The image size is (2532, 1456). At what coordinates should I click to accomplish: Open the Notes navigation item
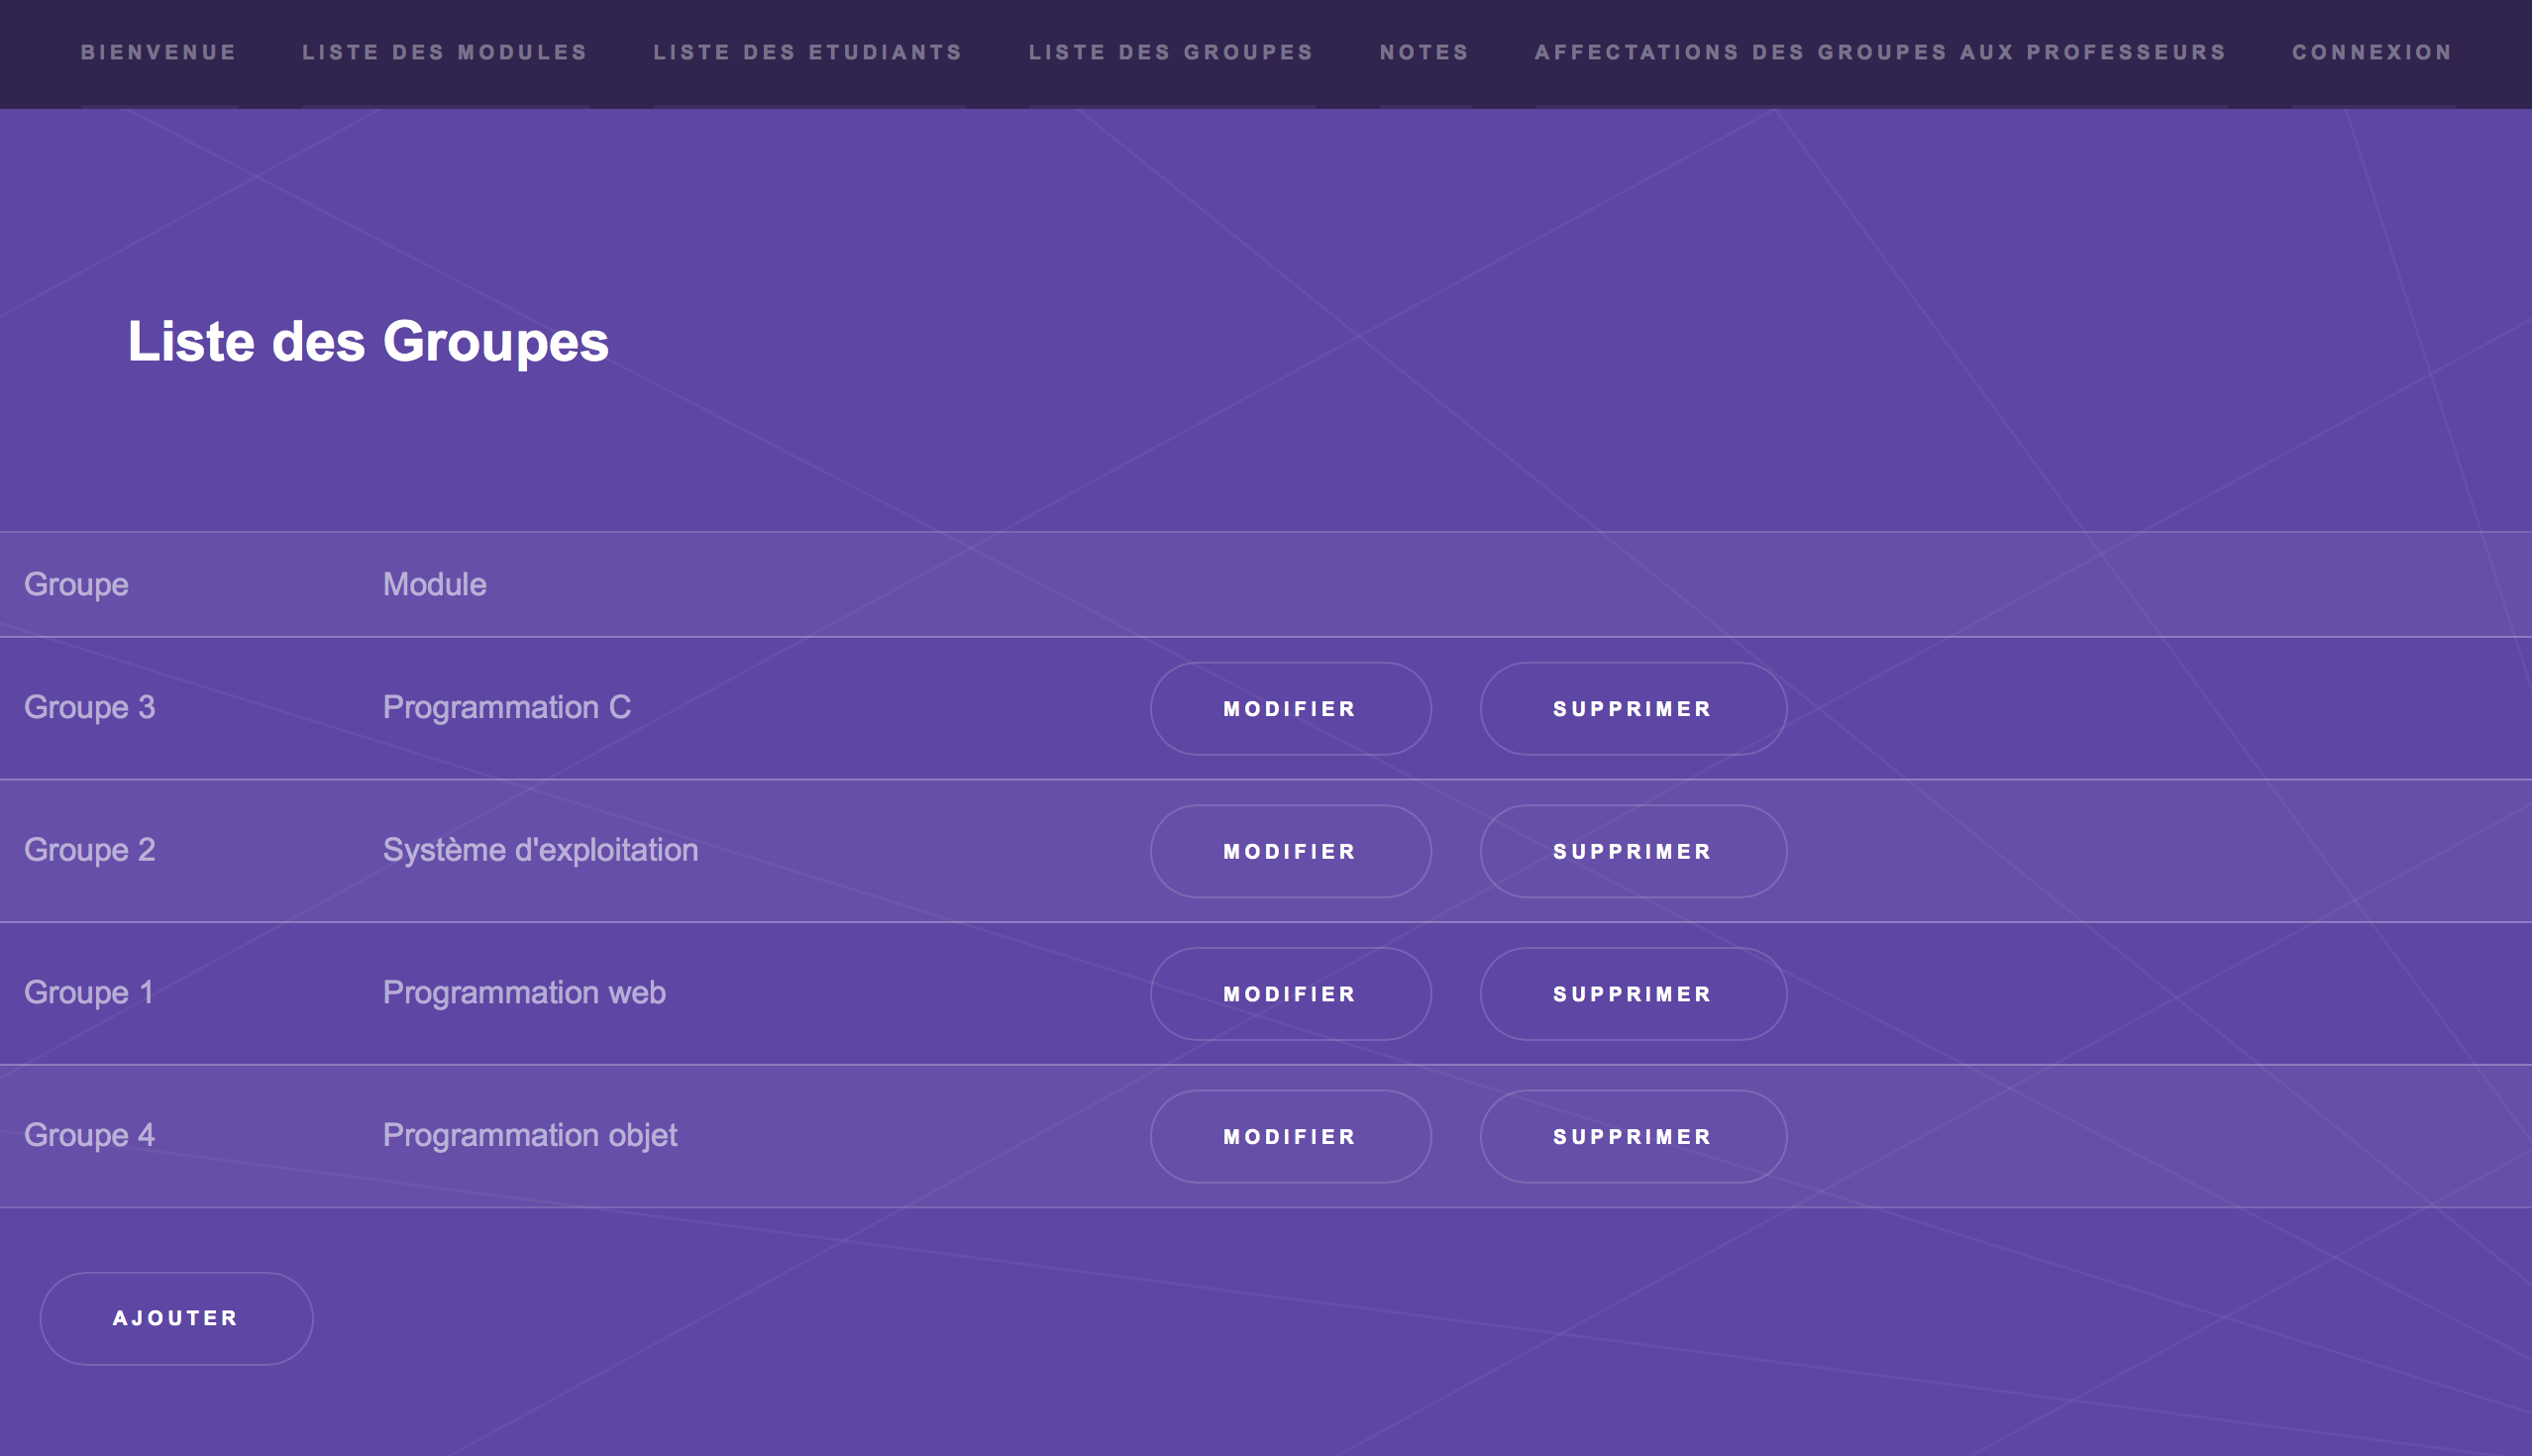[1424, 52]
